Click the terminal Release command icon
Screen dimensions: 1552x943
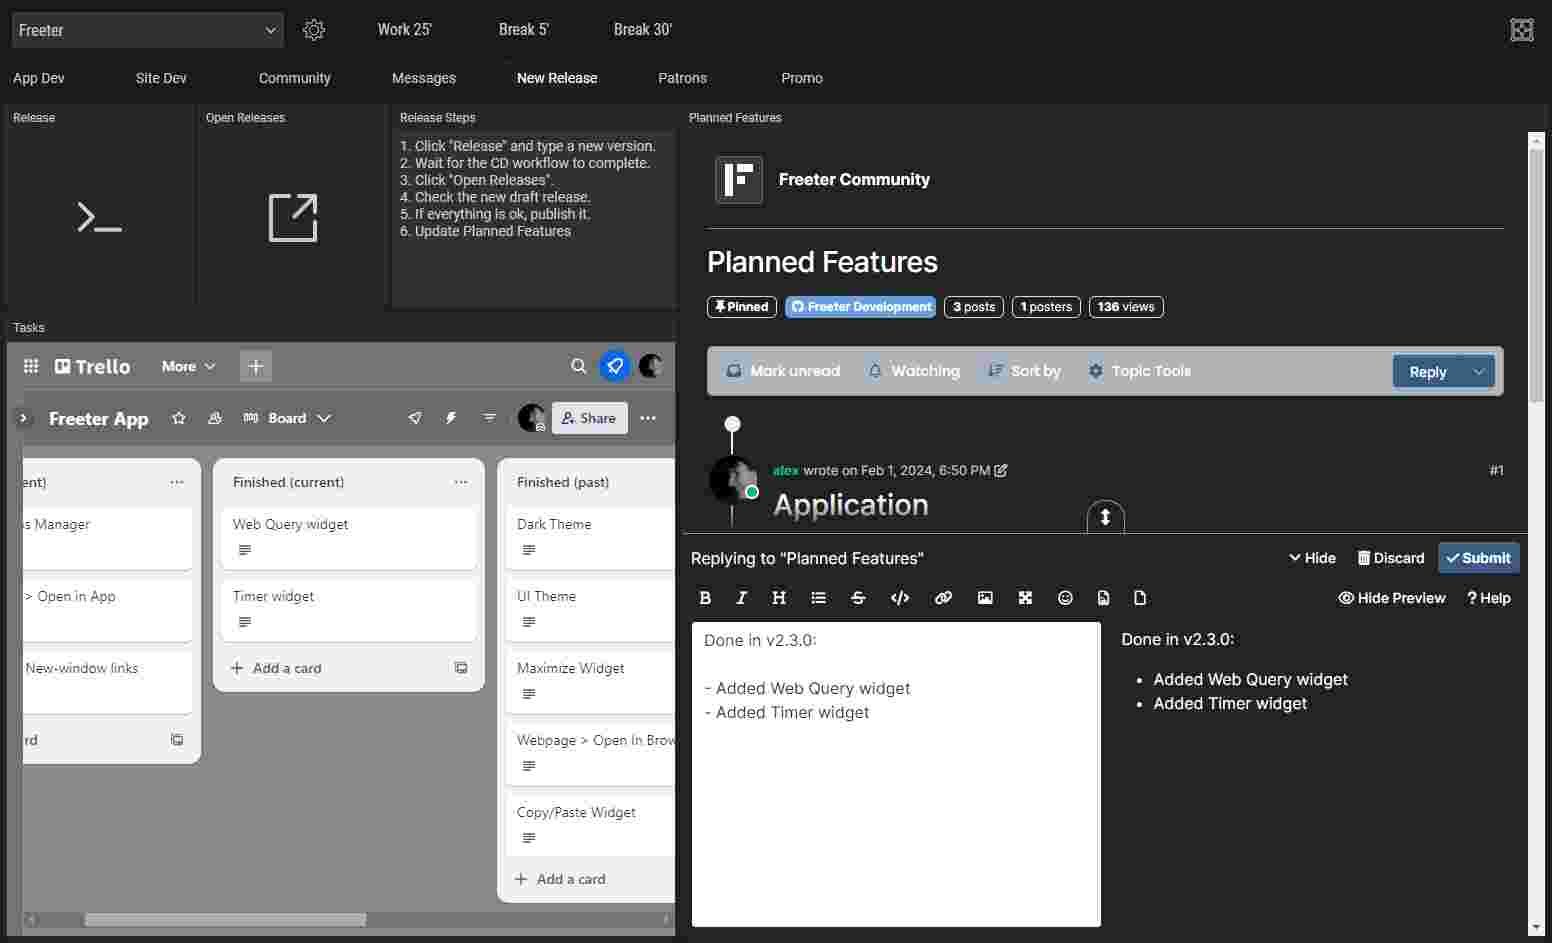(x=100, y=217)
